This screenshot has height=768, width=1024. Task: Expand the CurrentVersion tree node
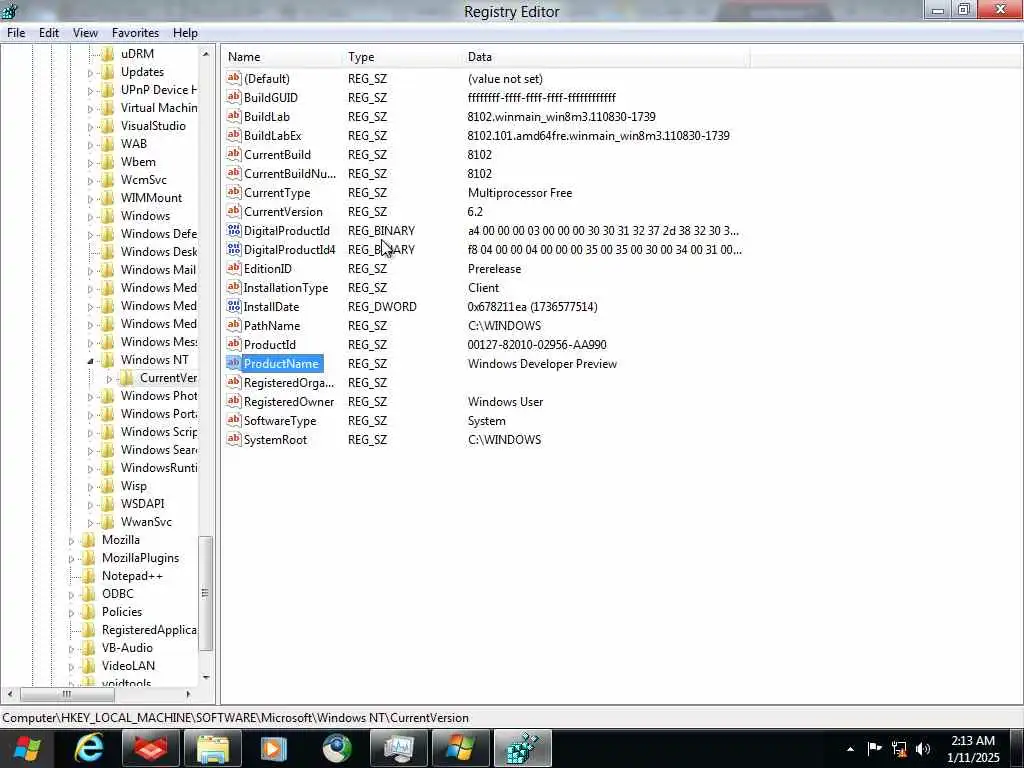[x=110, y=379]
